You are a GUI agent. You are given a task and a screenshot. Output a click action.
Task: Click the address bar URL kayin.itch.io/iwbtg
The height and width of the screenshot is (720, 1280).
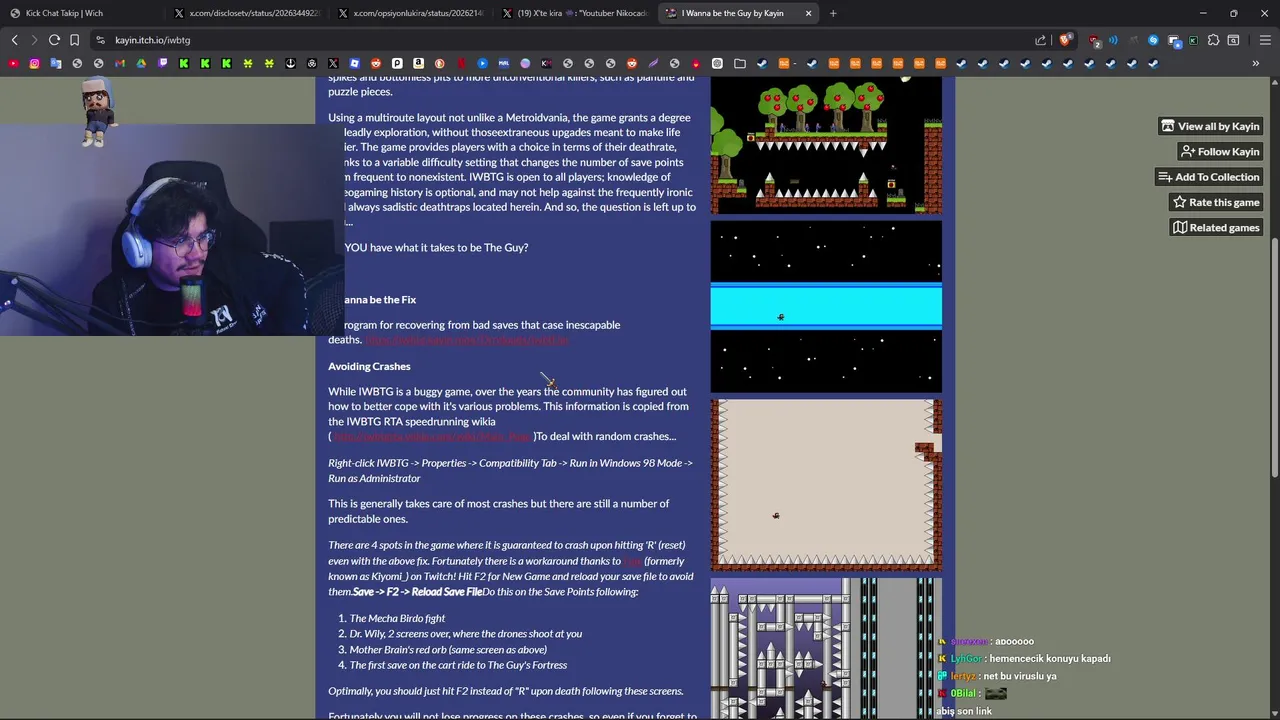pyautogui.click(x=152, y=40)
